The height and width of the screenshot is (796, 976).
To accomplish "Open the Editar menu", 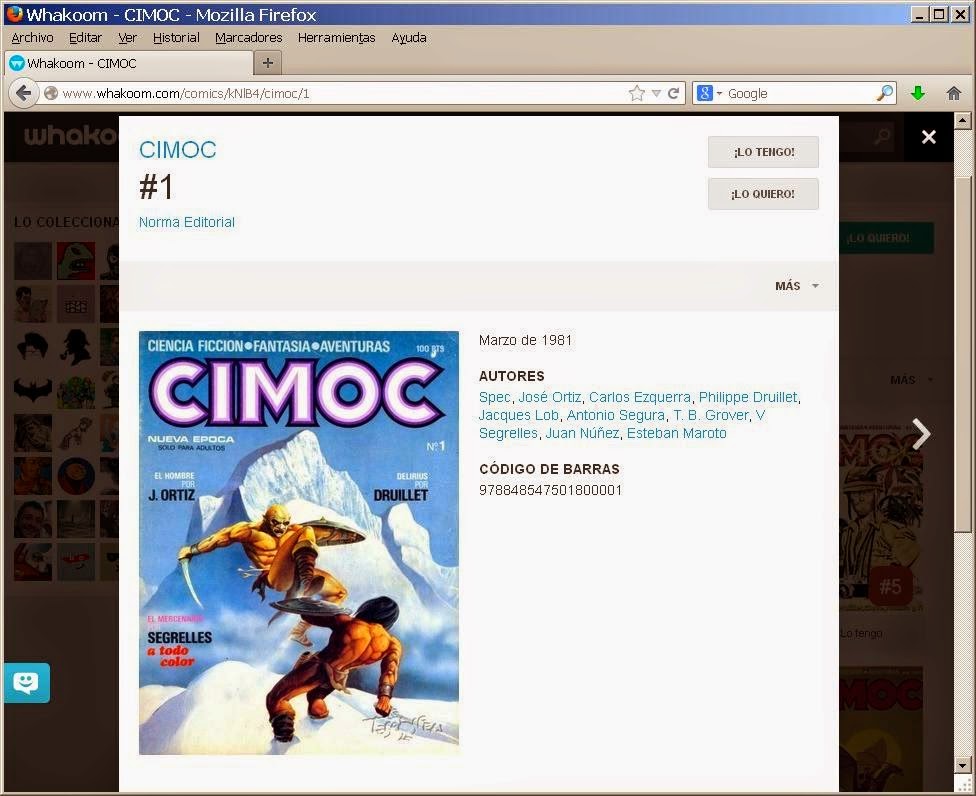I will (85, 37).
